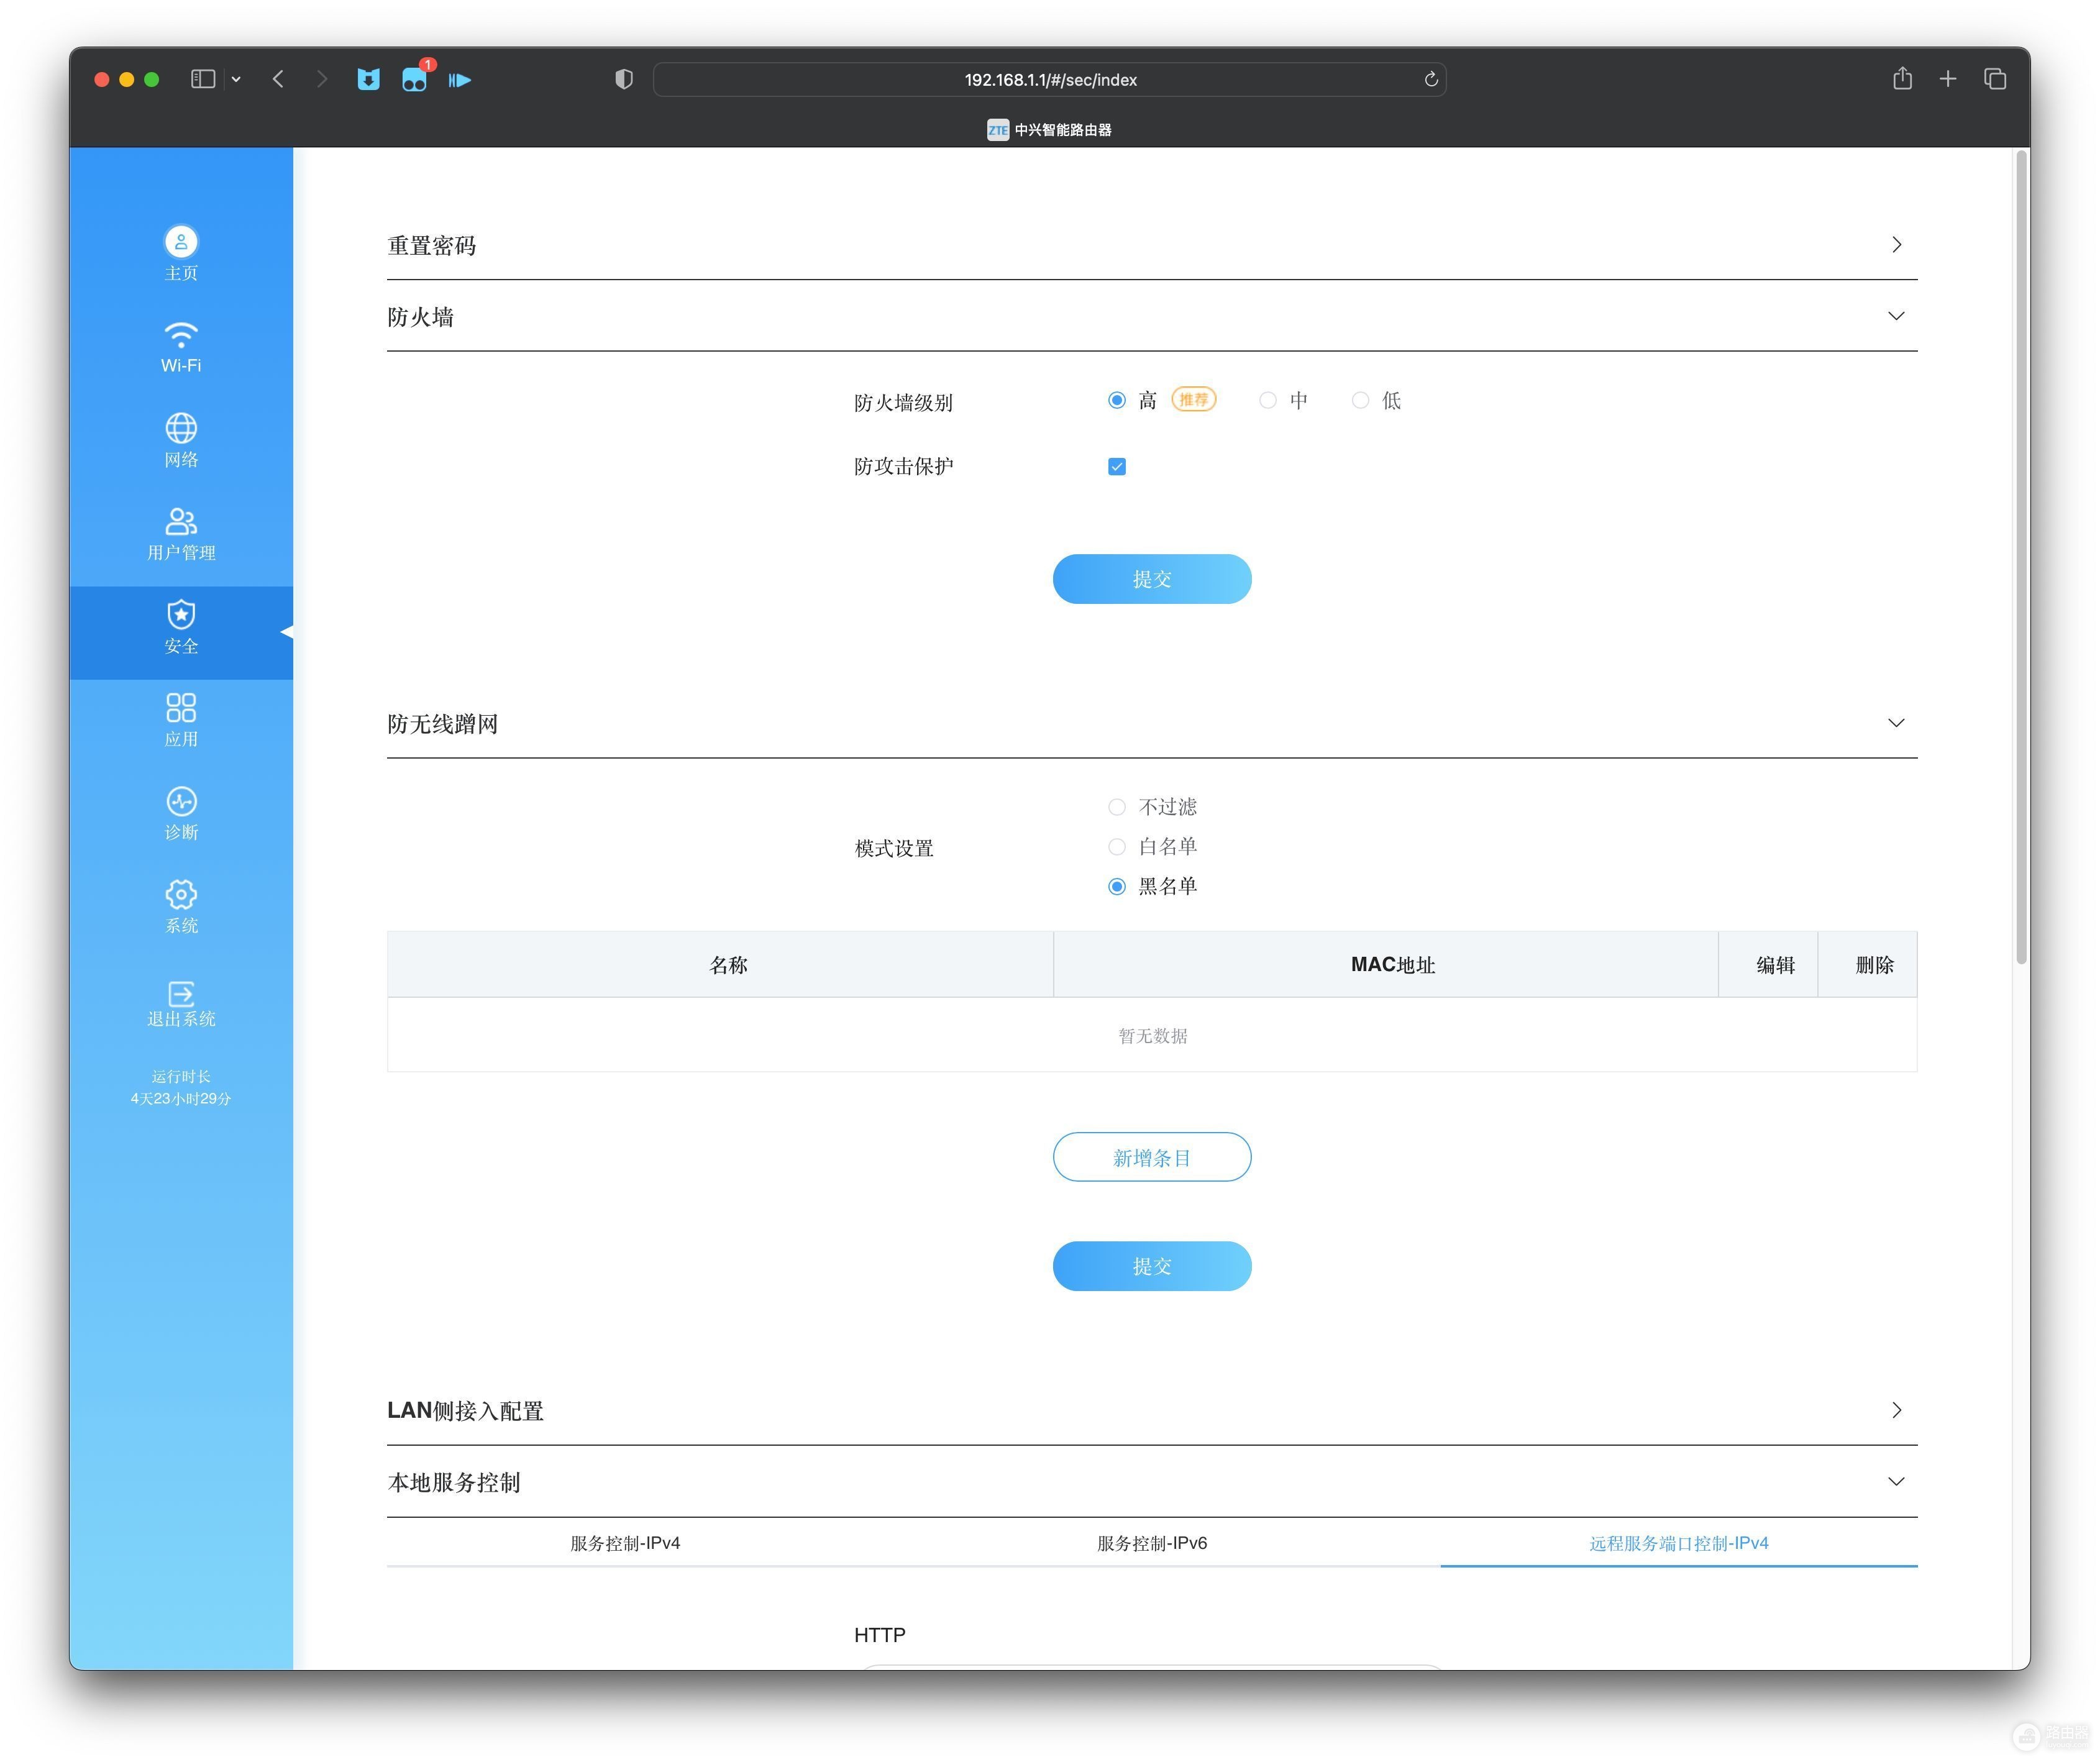Screen dimensions: 2100x1762
Task: Open the 用户管理 users icon
Action: (x=181, y=521)
